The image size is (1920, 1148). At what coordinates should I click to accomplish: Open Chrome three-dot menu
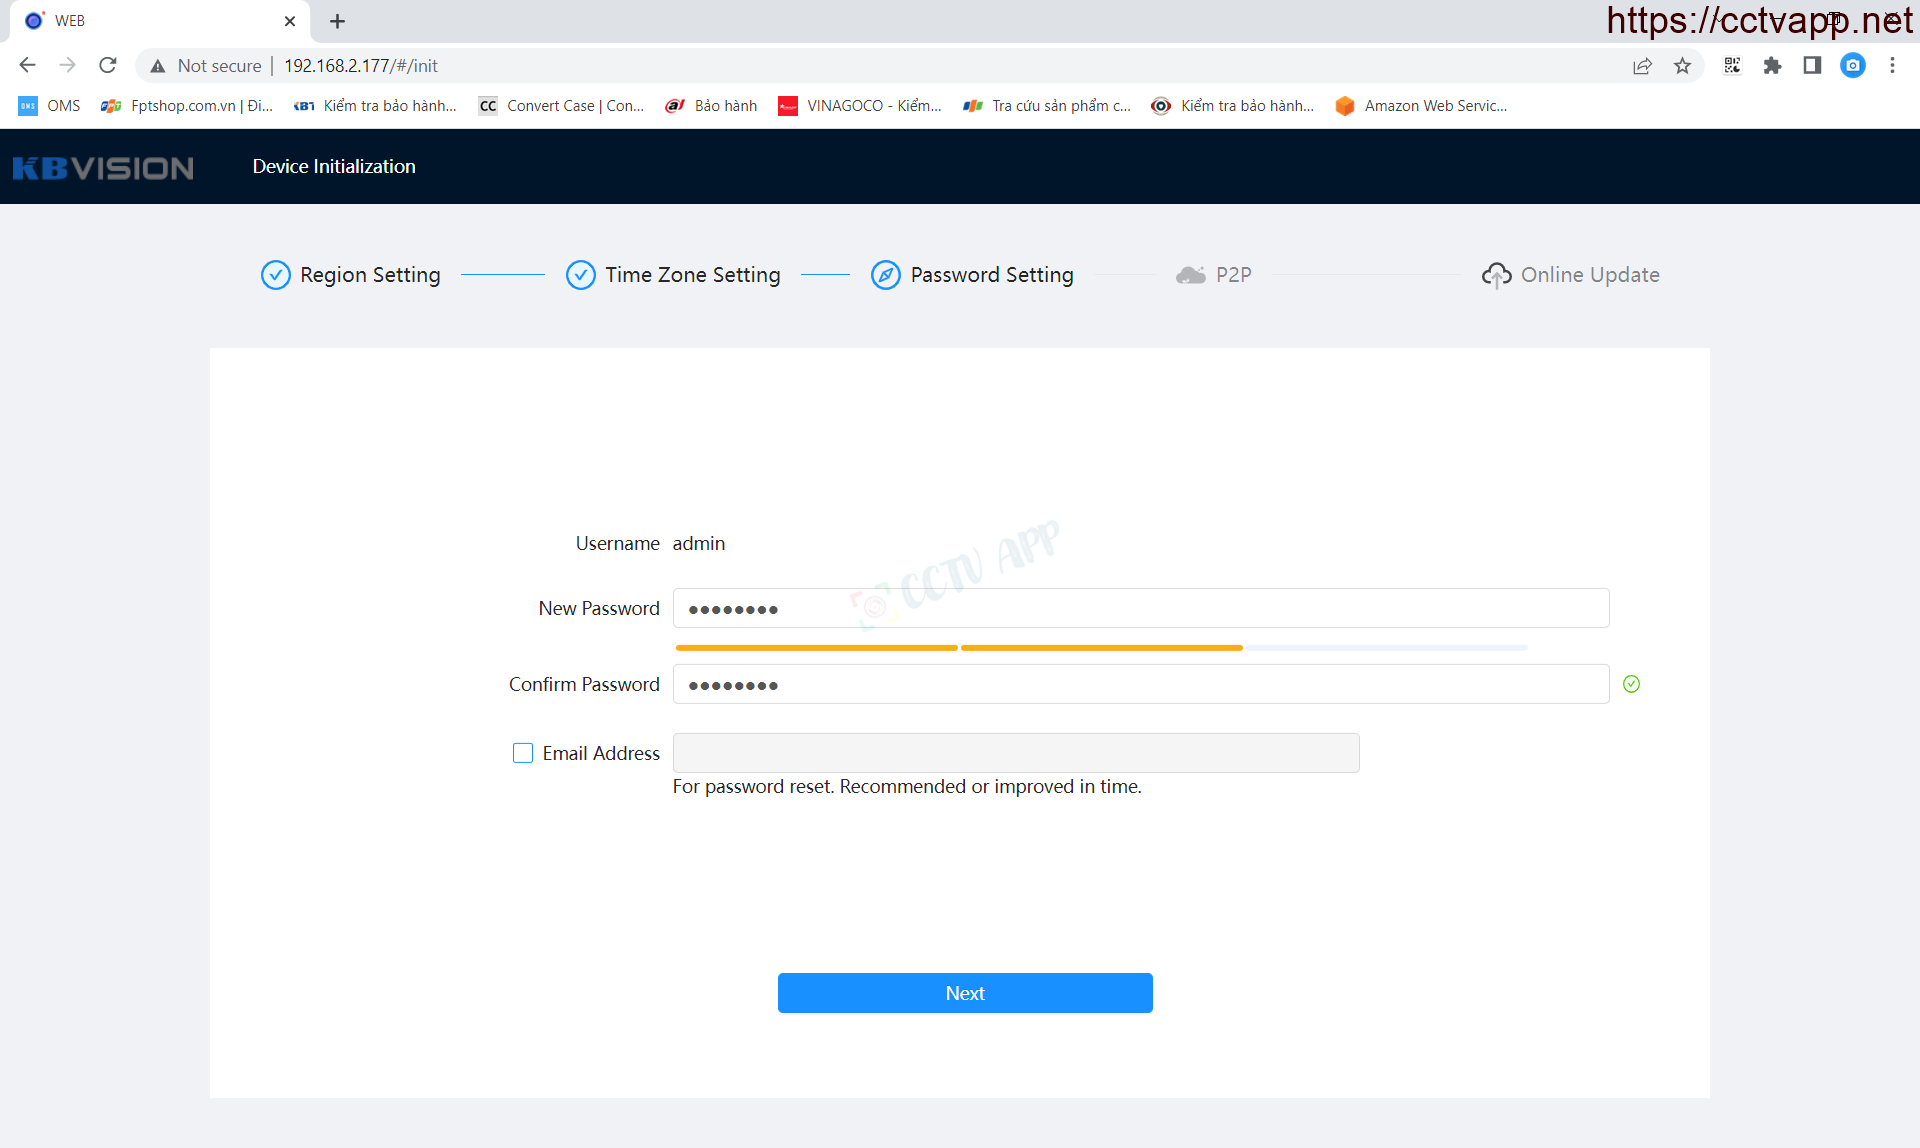[x=1892, y=66]
